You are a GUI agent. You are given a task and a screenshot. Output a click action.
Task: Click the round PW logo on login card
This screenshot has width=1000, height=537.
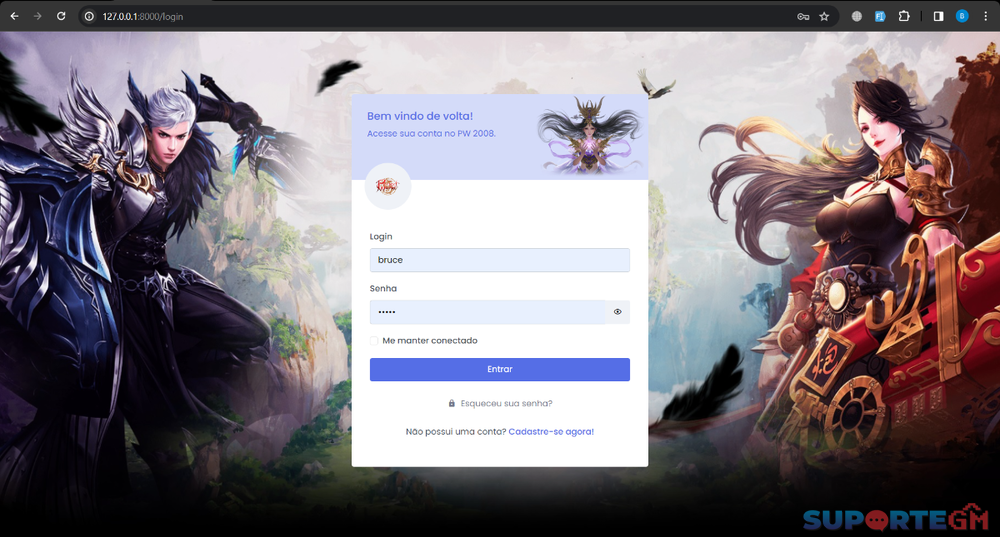point(388,186)
